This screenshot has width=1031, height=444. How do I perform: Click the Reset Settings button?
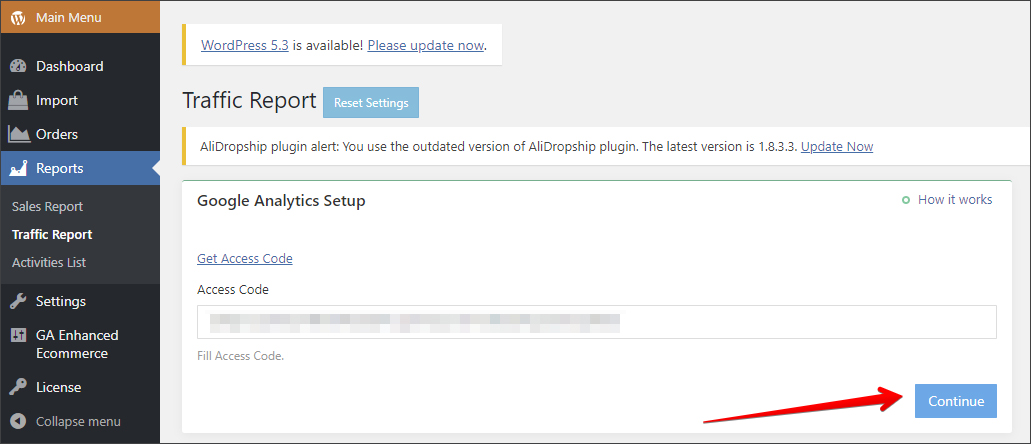click(x=371, y=103)
